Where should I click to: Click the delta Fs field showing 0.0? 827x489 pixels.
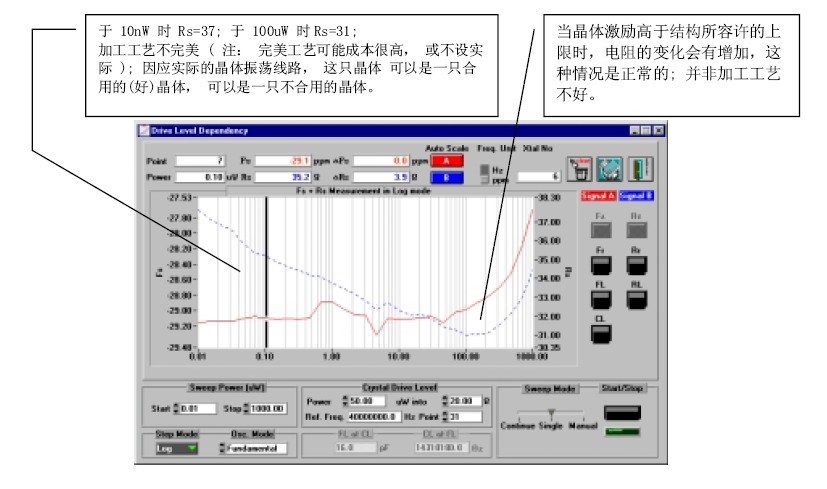381,161
